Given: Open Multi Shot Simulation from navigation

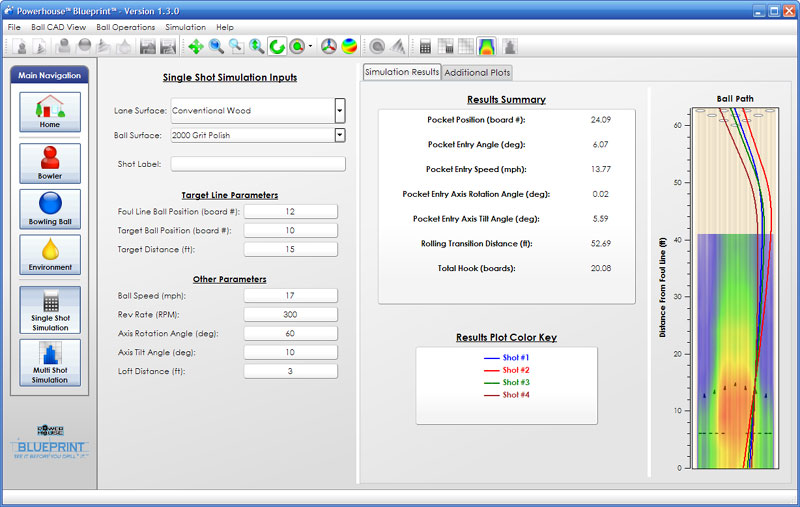Looking at the screenshot, I should click(x=50, y=363).
